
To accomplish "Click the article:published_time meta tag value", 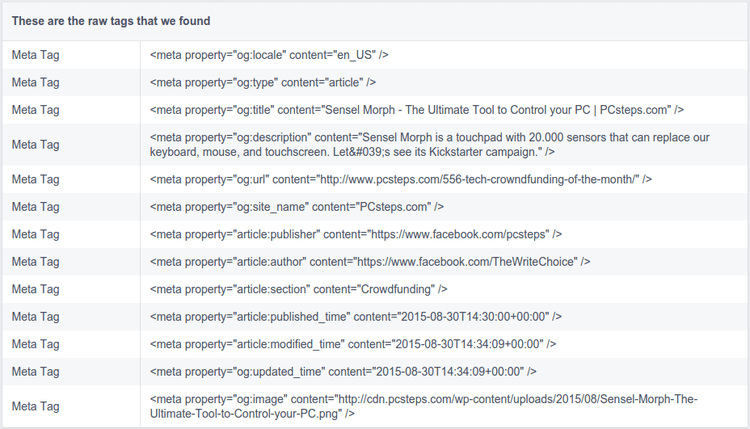I will coord(355,317).
